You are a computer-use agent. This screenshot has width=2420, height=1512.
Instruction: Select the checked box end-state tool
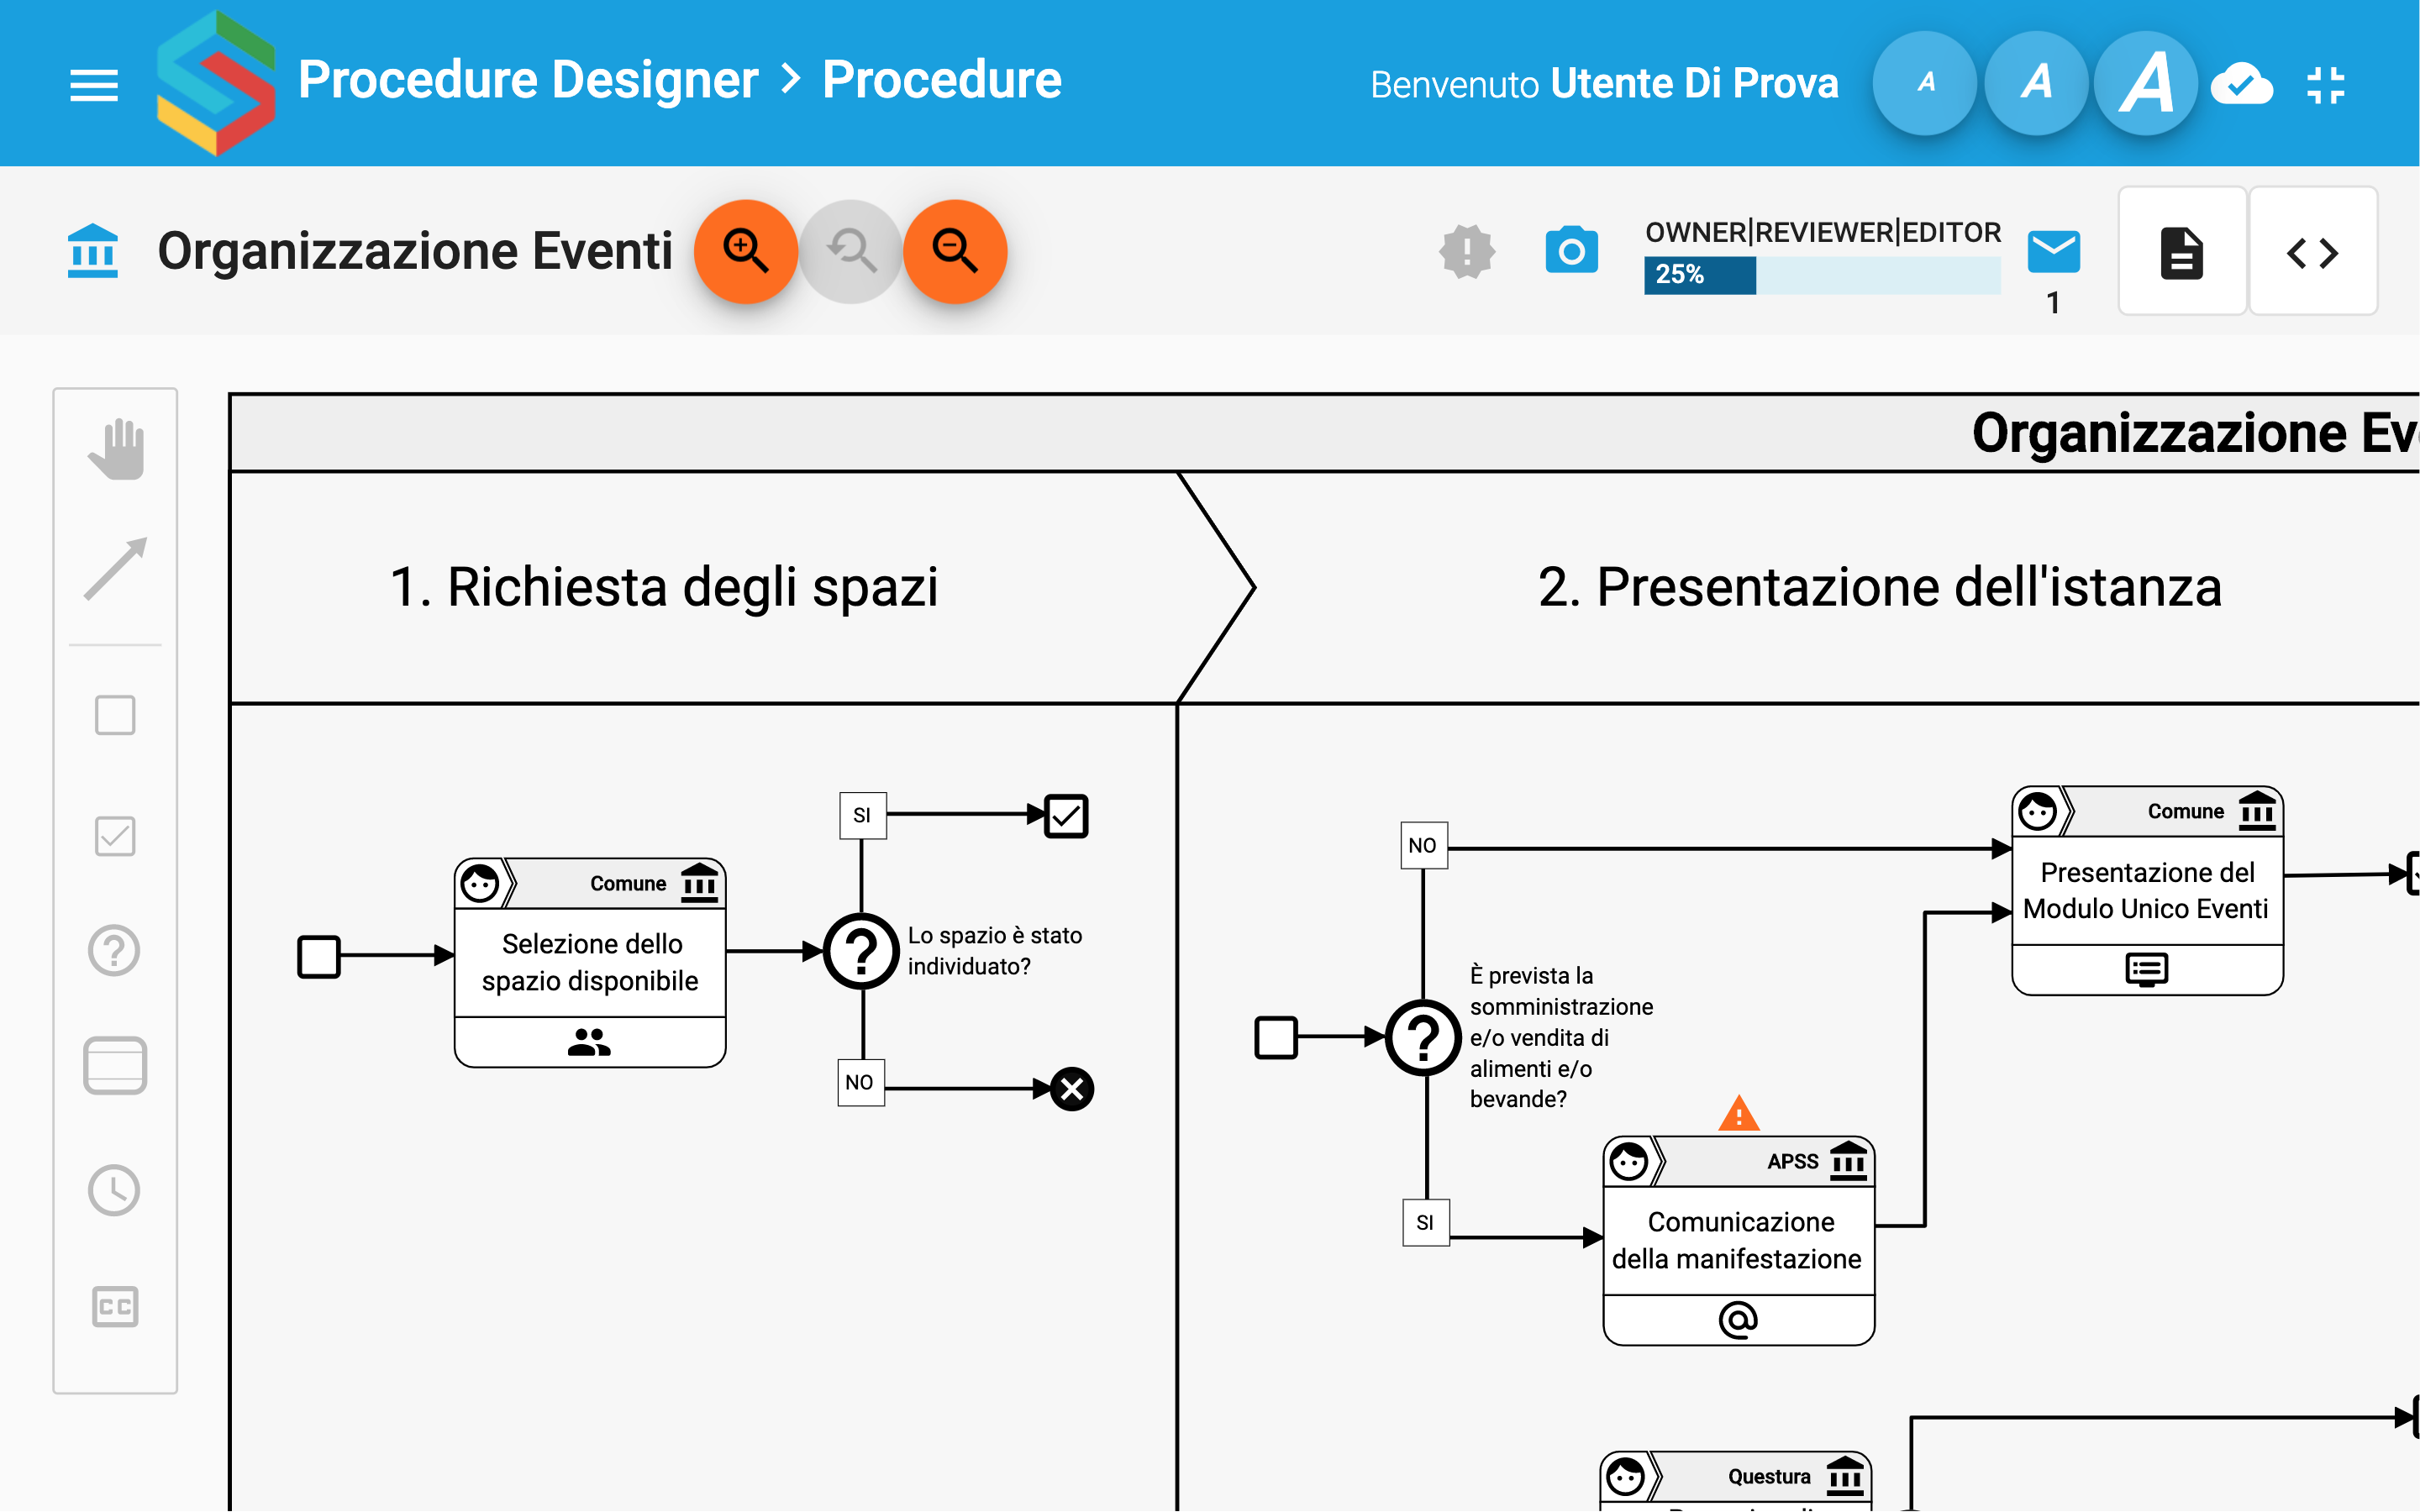pos(115,836)
